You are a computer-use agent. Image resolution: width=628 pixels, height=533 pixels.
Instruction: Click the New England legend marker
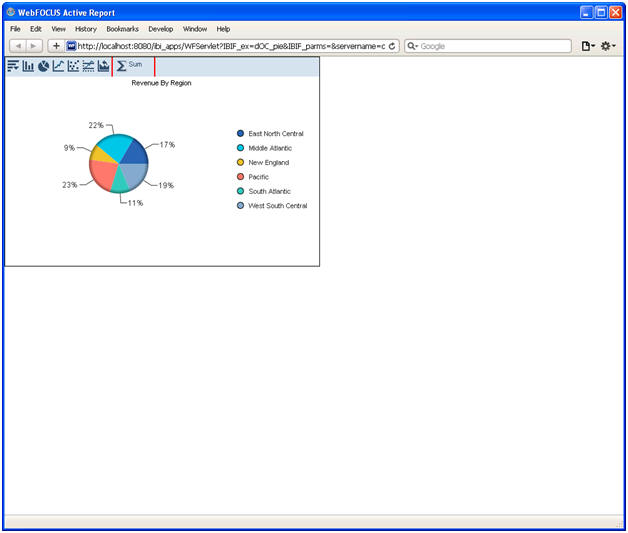coord(240,162)
